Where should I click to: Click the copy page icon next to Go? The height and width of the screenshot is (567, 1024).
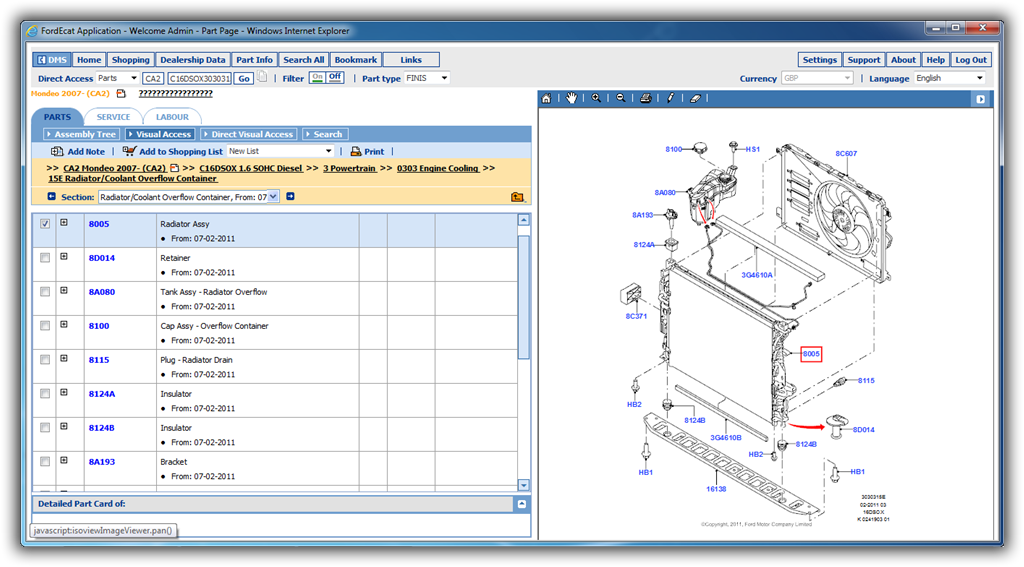(262, 77)
